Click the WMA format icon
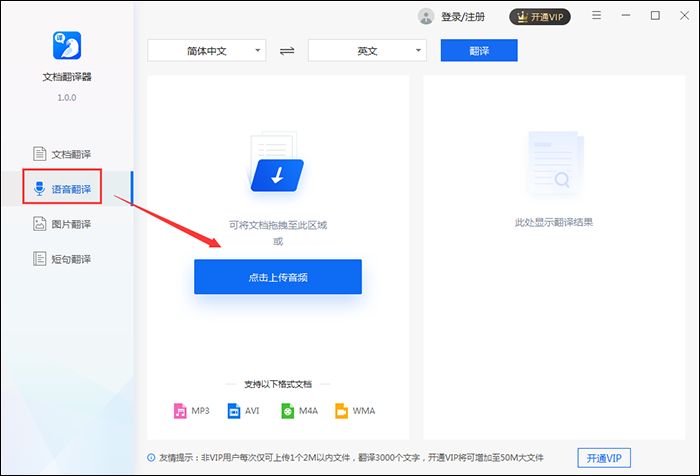Image resolution: width=700 pixels, height=476 pixels. pos(342,410)
